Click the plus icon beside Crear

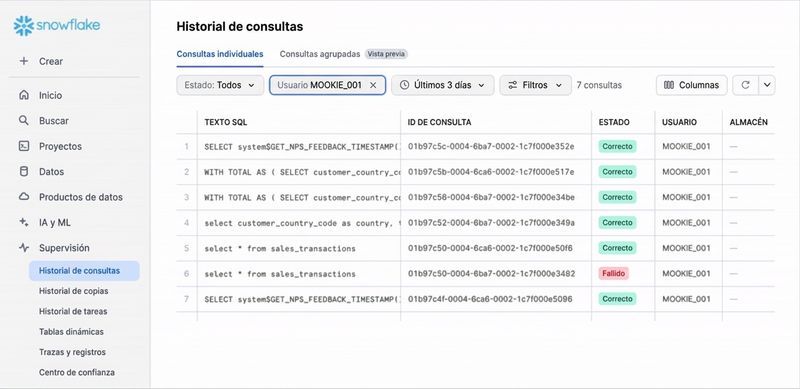(23, 61)
